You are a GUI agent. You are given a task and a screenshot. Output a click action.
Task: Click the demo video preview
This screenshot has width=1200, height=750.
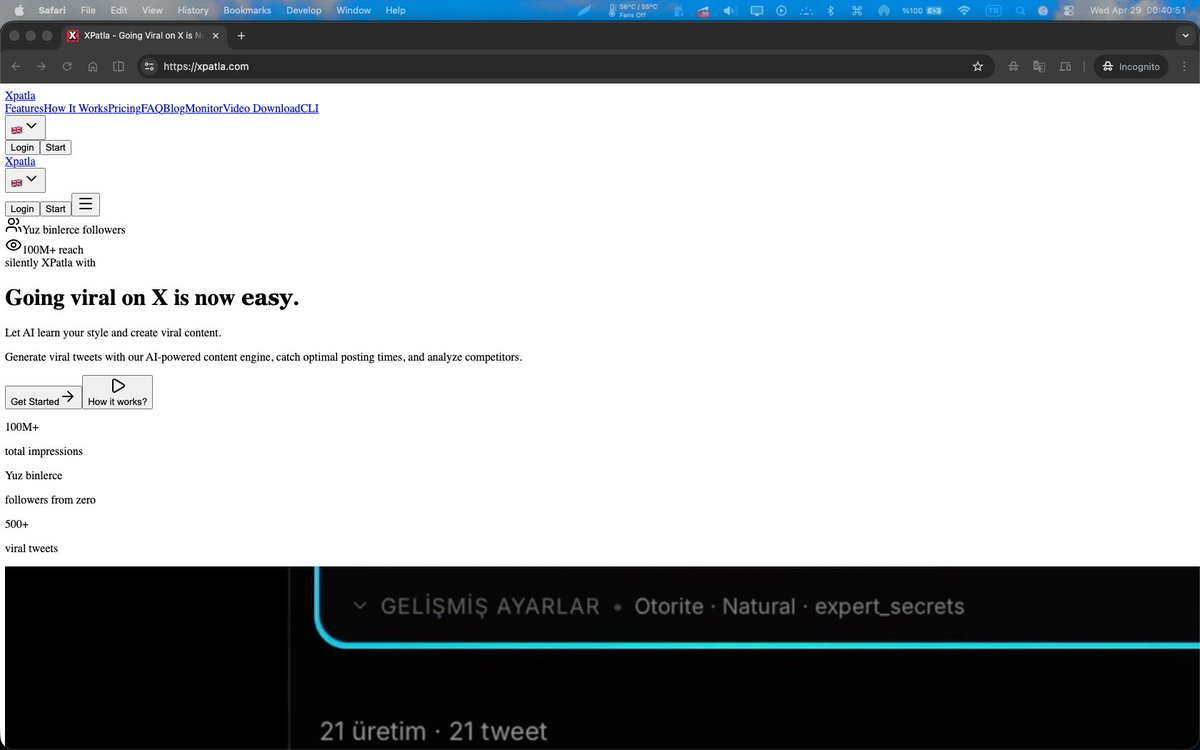(602, 657)
